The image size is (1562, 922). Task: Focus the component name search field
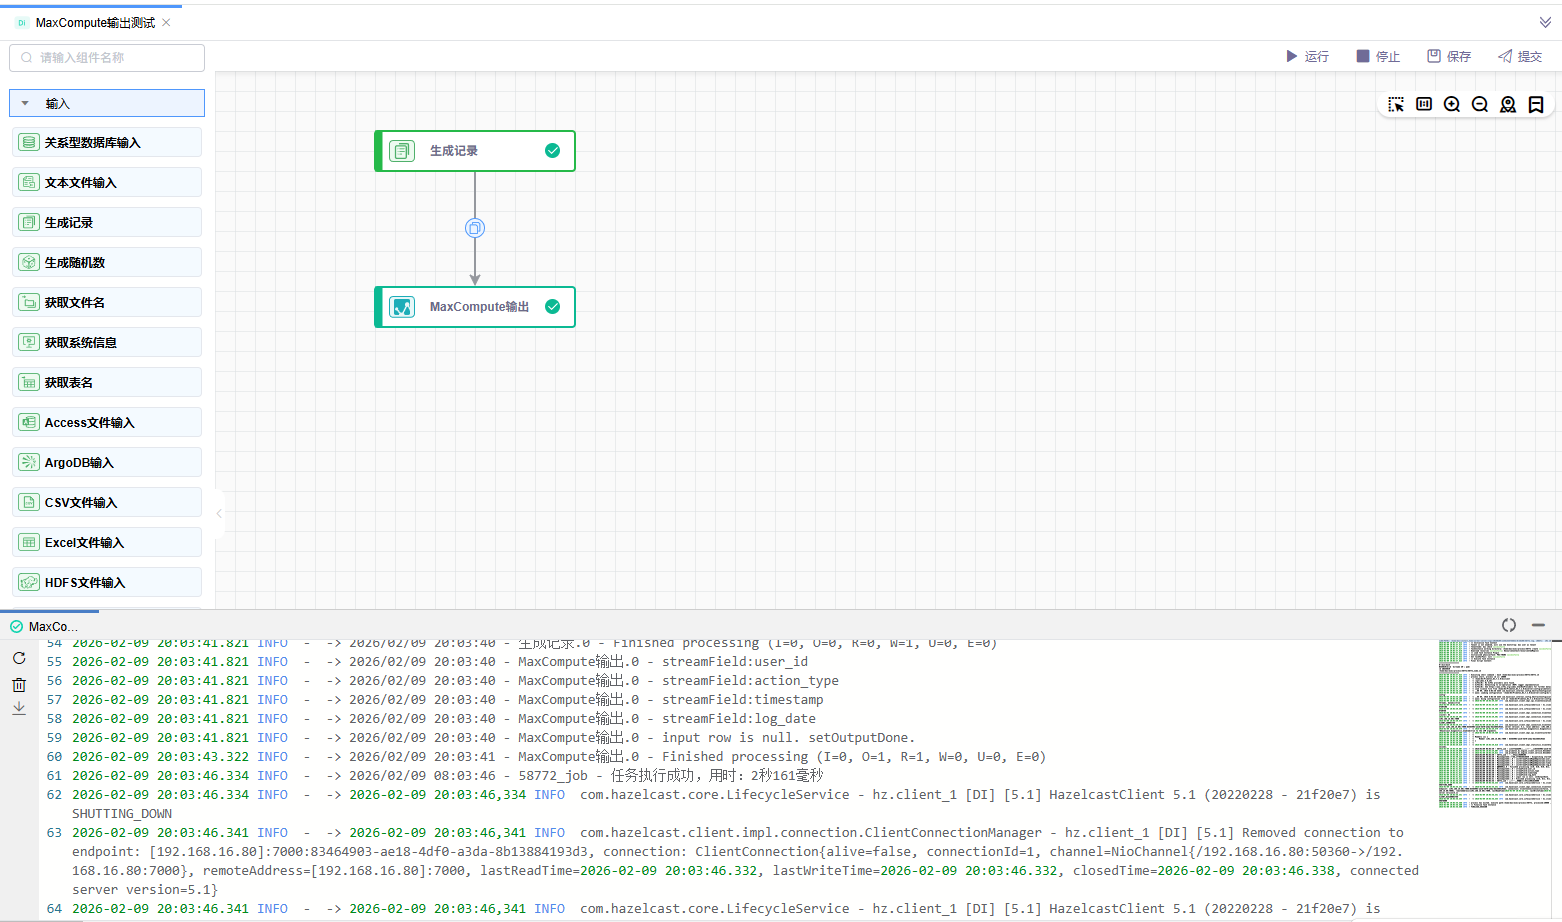coord(107,58)
